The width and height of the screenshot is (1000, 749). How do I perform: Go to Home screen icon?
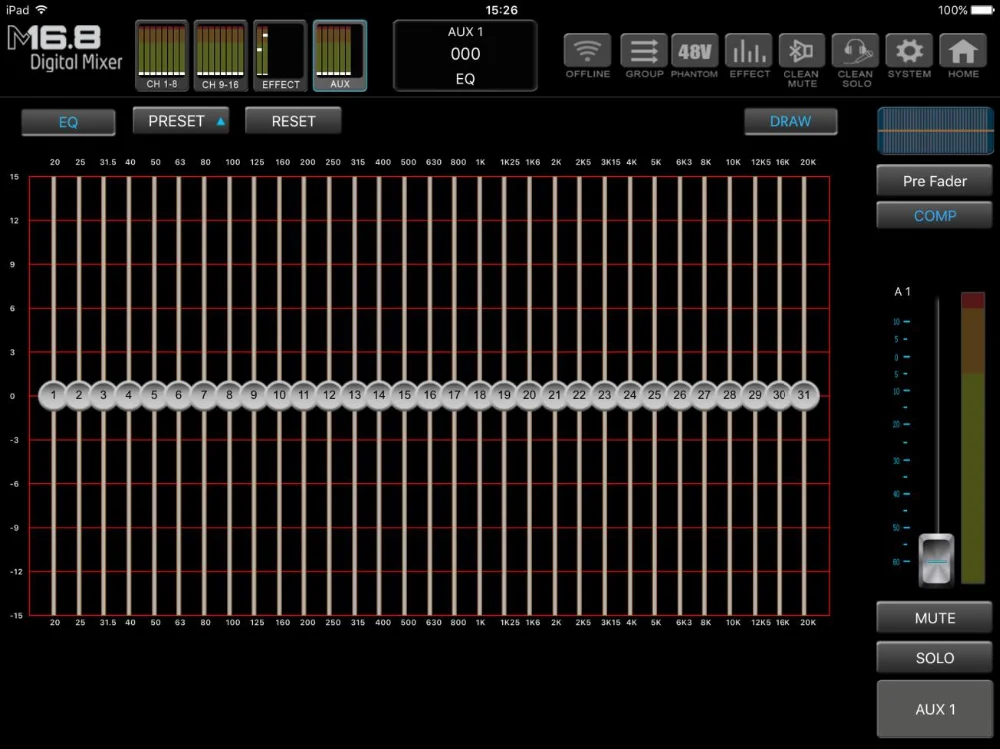click(963, 52)
